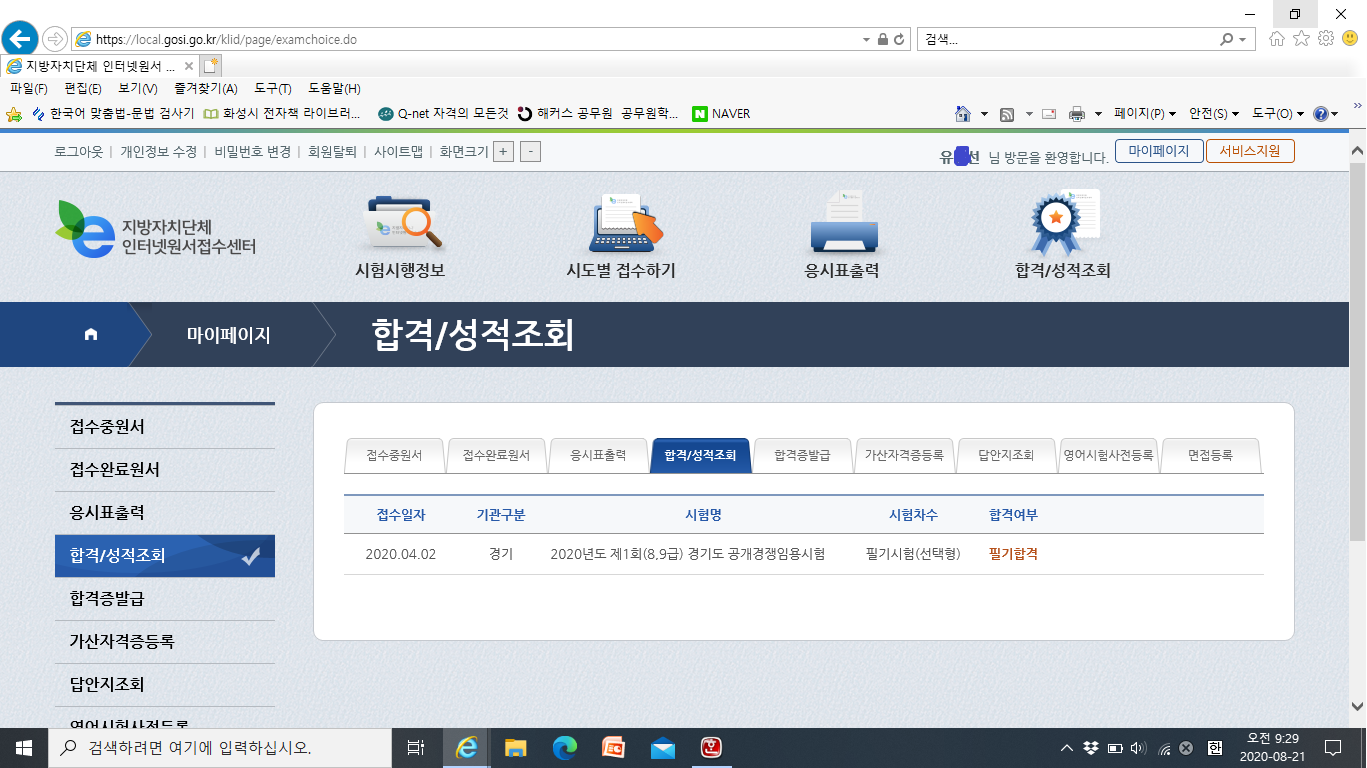Click the IE back arrow button
This screenshot has width=1367, height=768.
point(19,39)
